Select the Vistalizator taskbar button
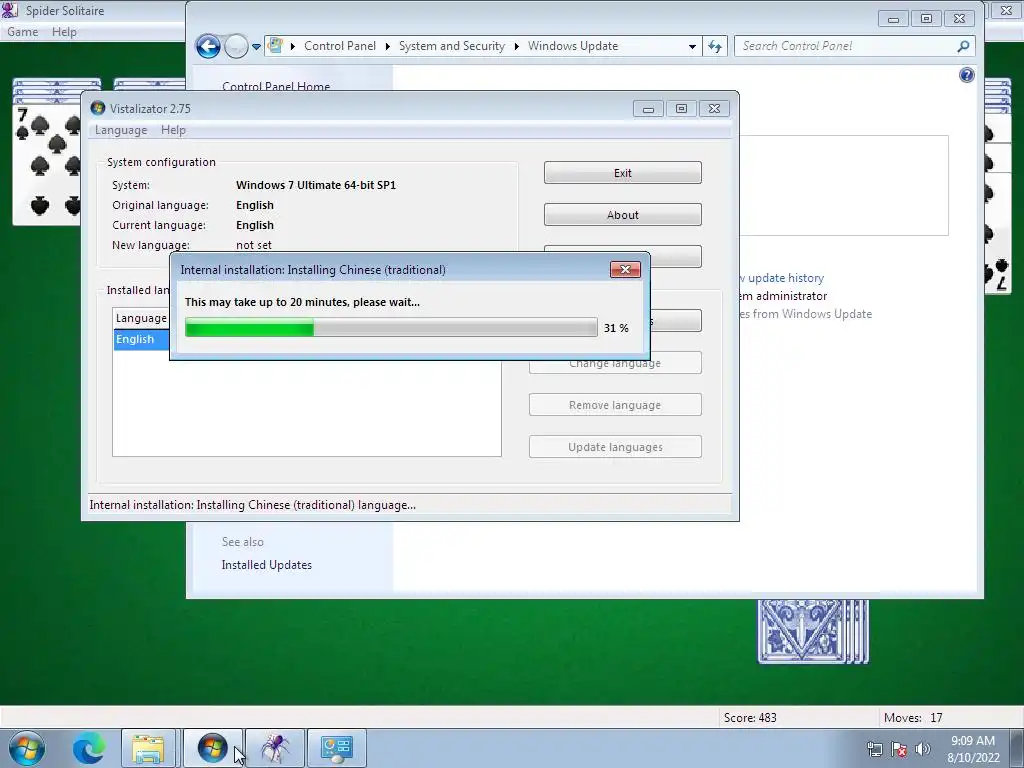The height and width of the screenshot is (768, 1024). pos(212,748)
